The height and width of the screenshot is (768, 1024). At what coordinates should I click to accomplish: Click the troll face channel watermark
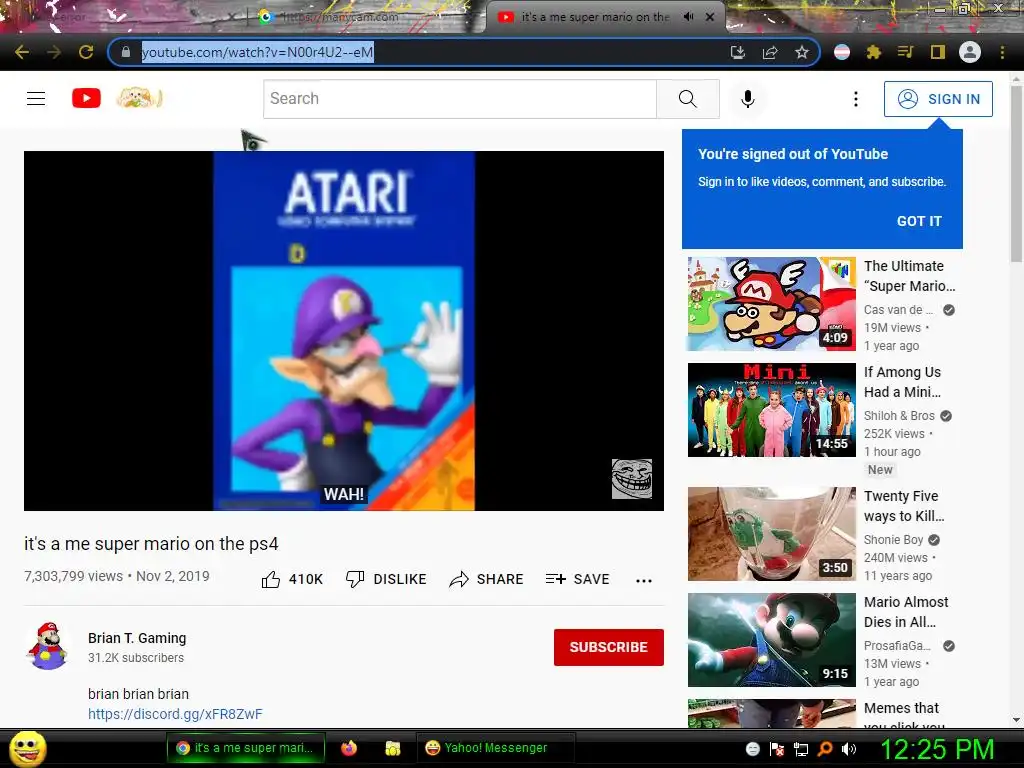click(x=632, y=479)
